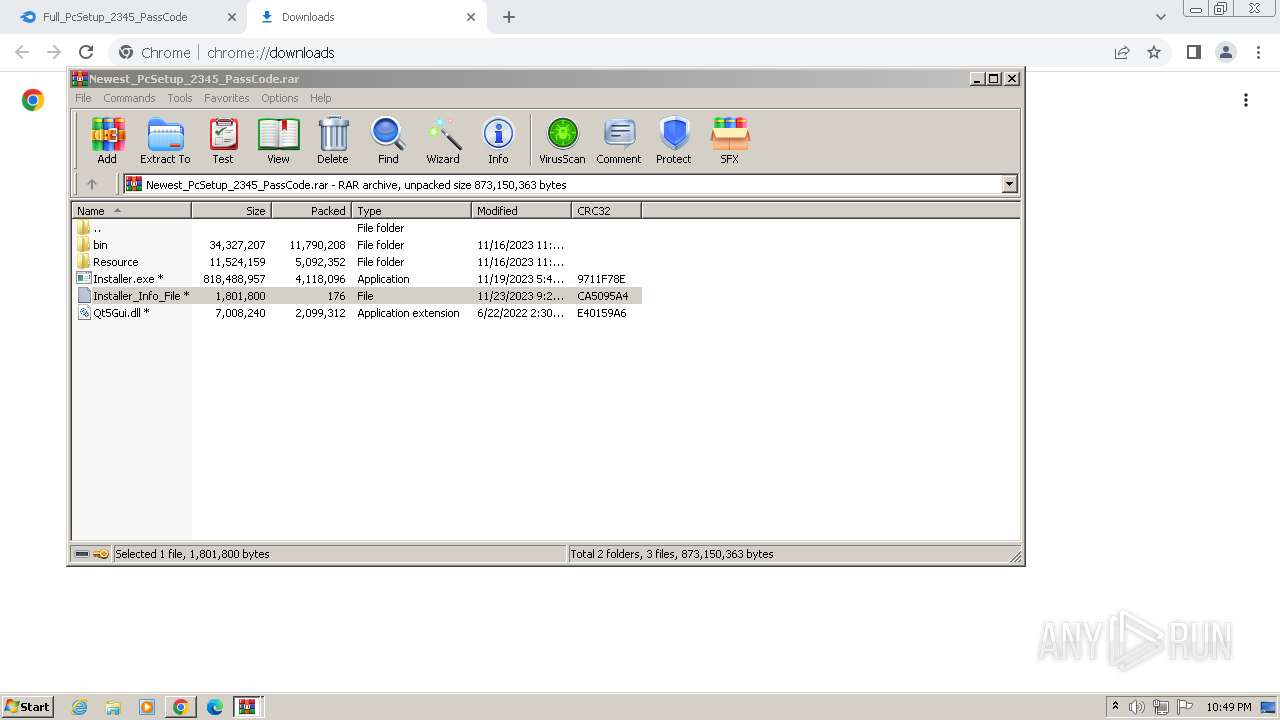
Task: Show hidden system tray icons
Action: tap(1115, 707)
